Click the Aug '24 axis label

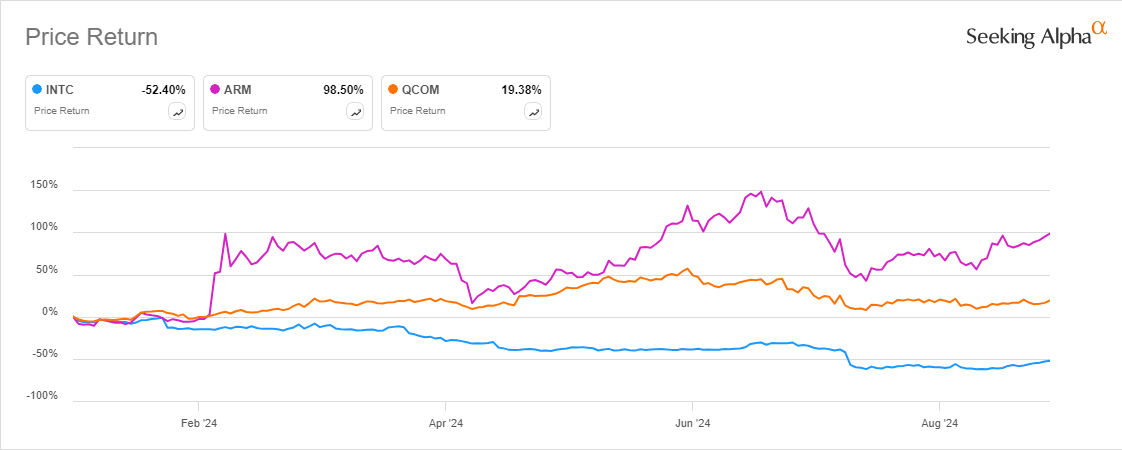(x=939, y=424)
